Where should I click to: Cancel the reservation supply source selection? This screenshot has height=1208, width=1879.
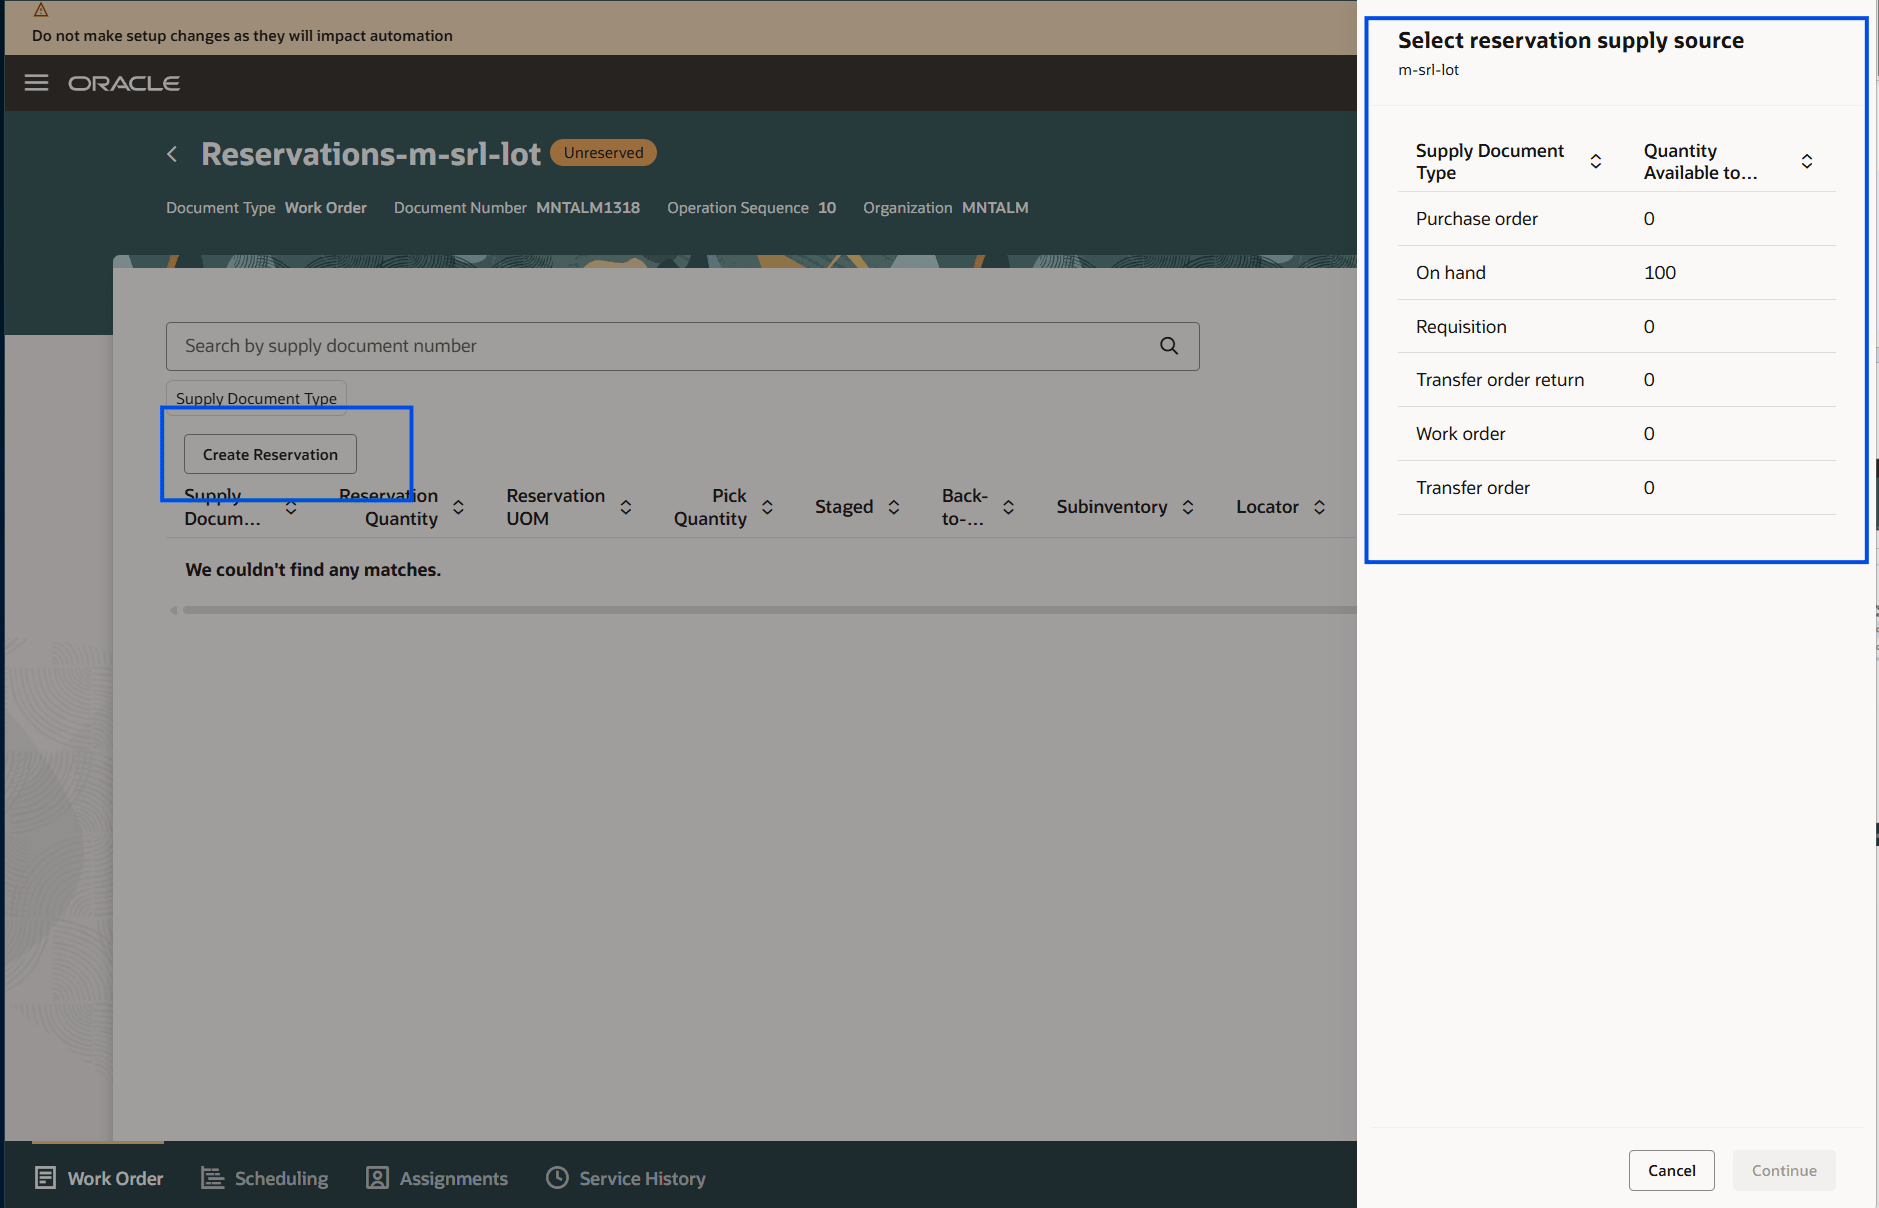tap(1671, 1170)
